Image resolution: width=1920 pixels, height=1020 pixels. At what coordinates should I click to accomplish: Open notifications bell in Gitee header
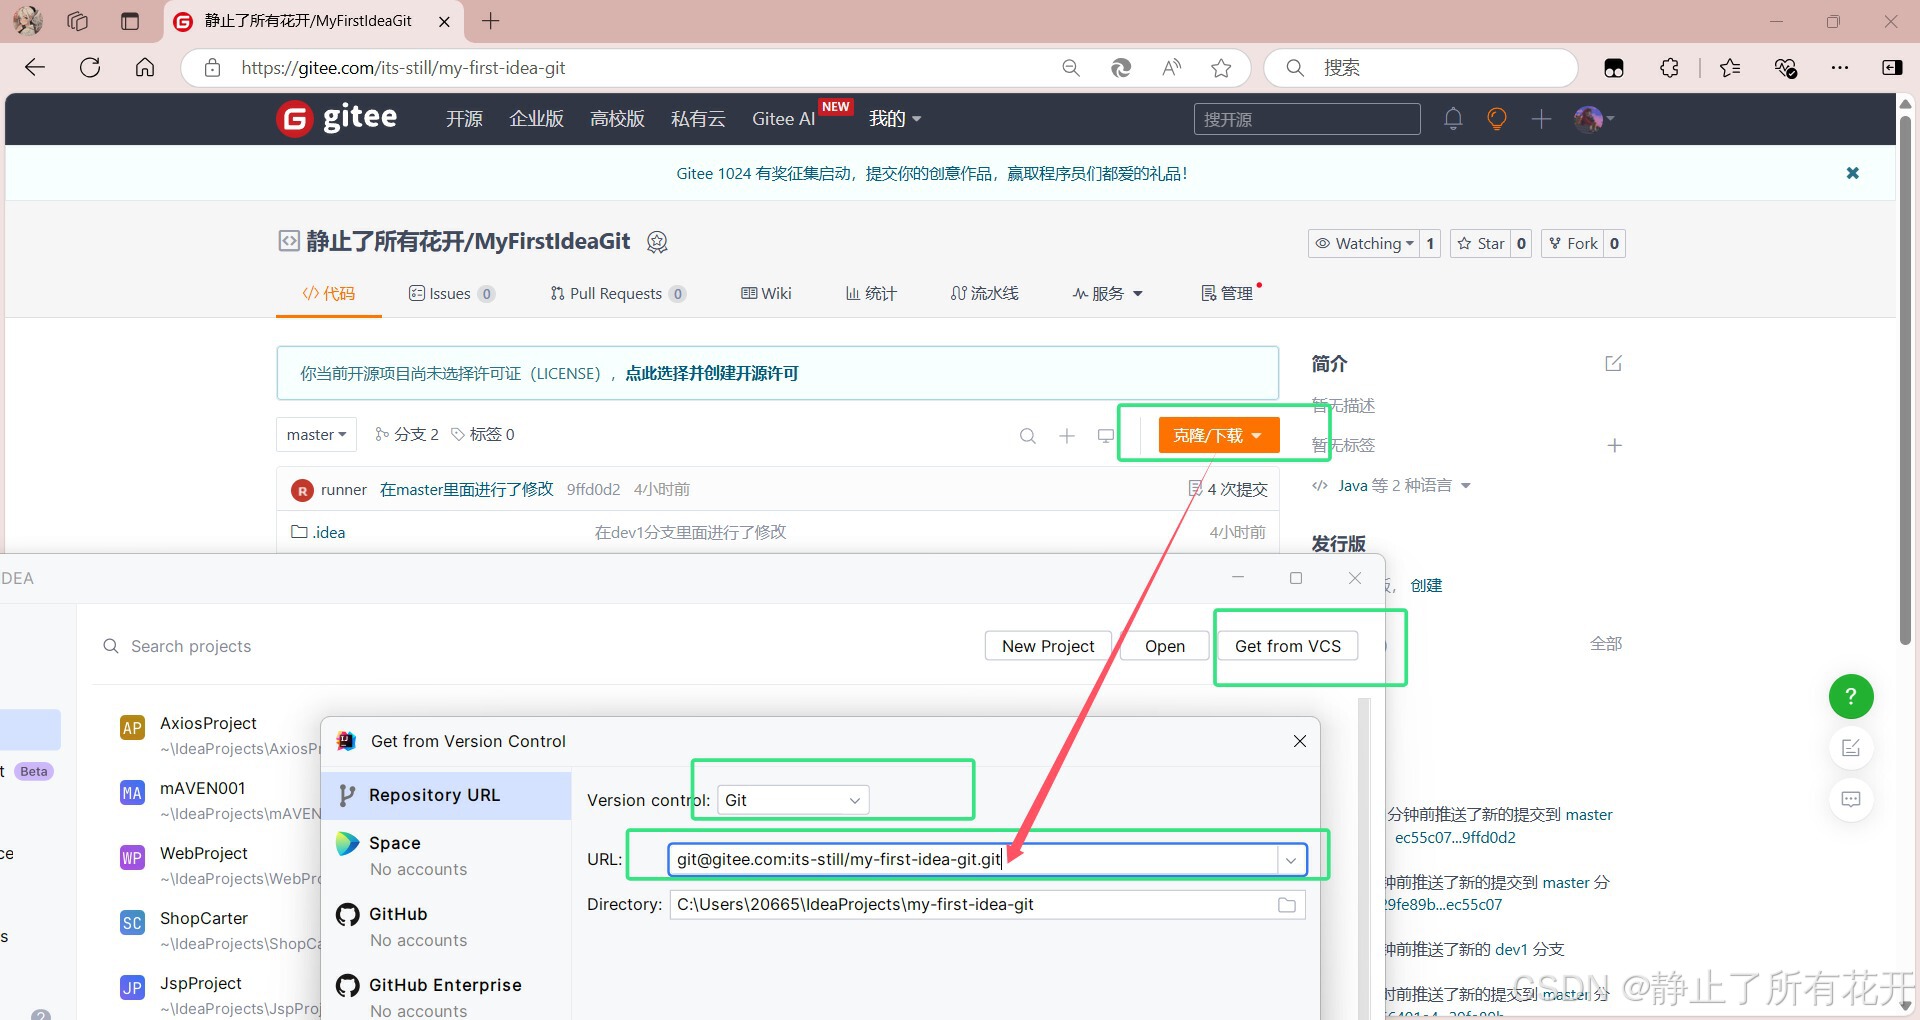(1453, 119)
